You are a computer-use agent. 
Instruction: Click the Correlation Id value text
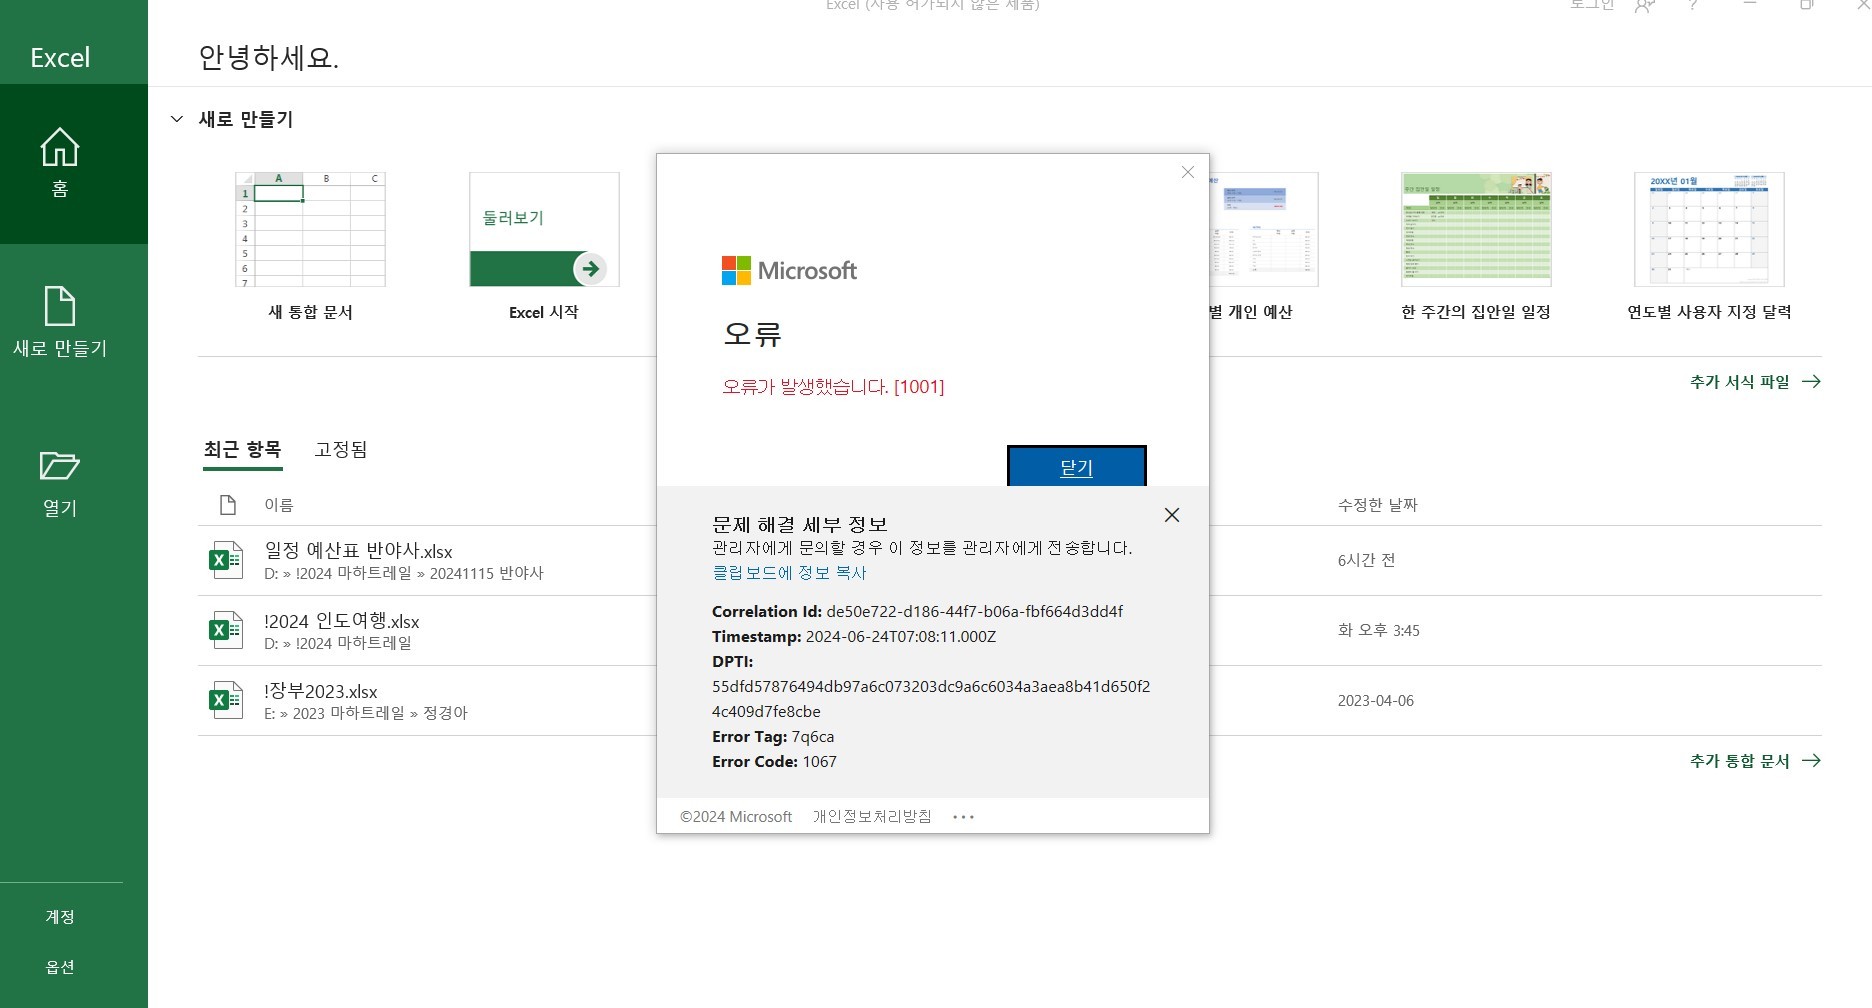tap(974, 612)
